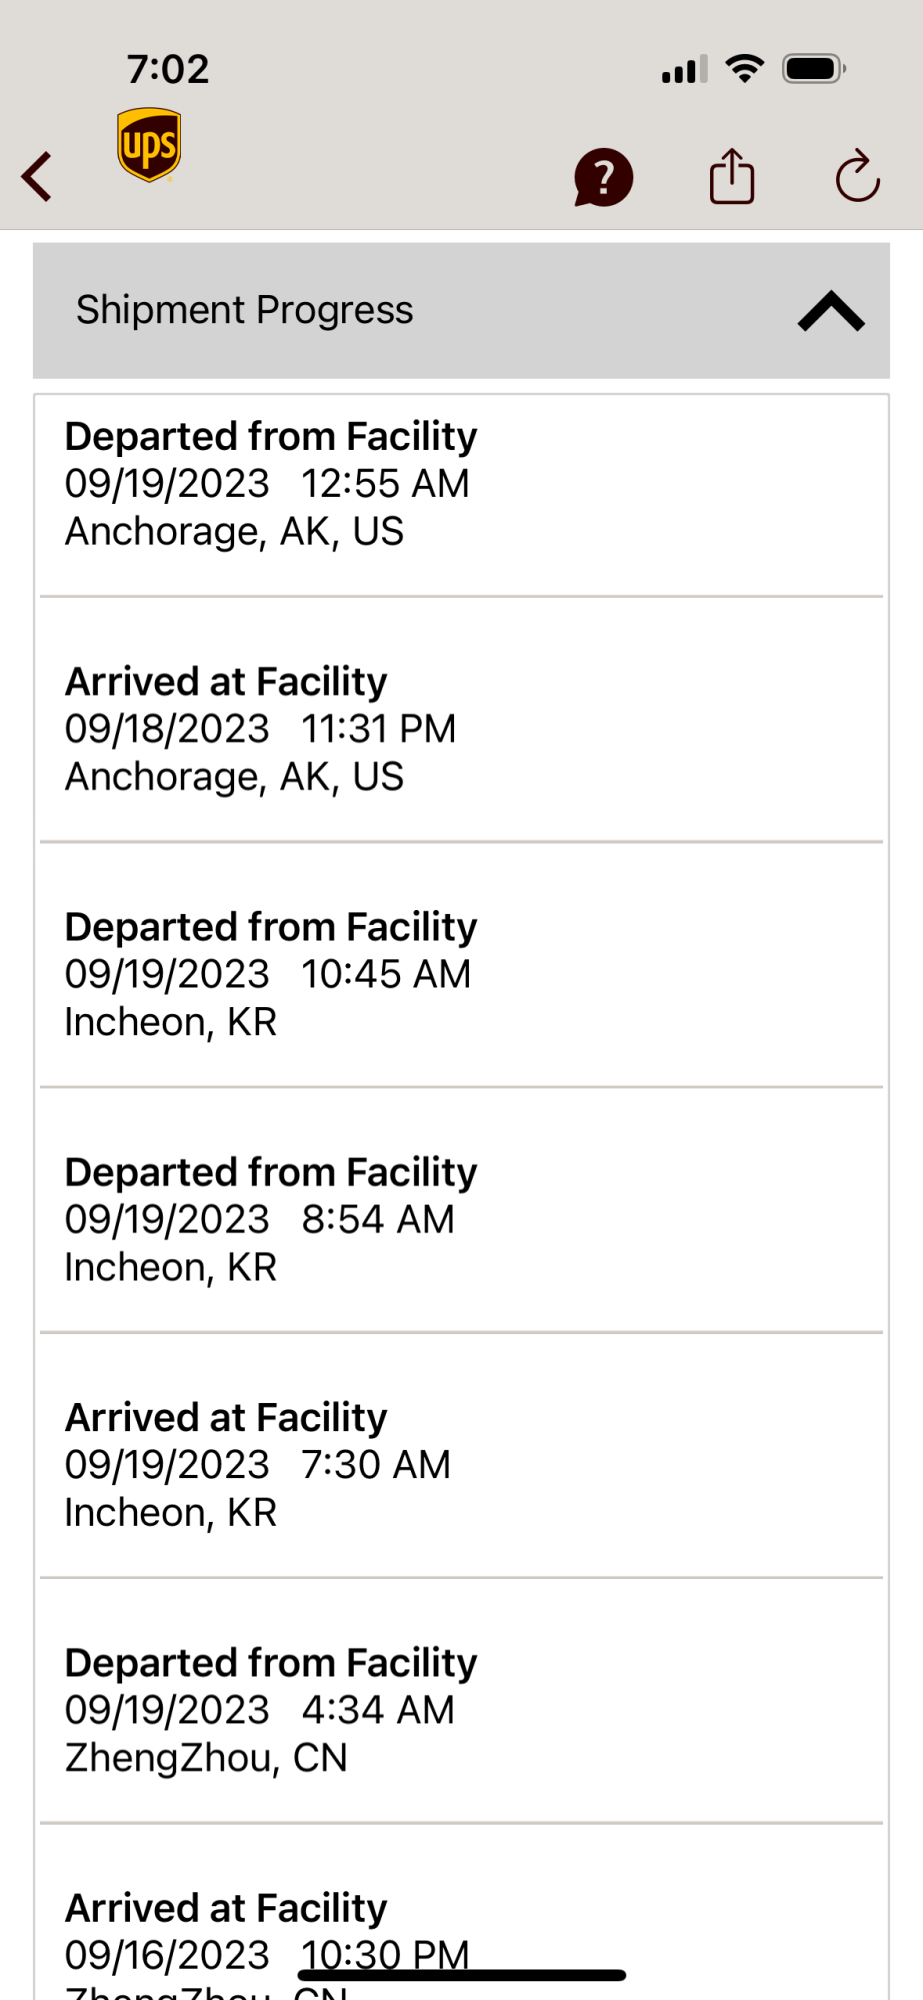Tap the Shipment Progress header label
The height and width of the screenshot is (2000, 923).
pos(245,310)
